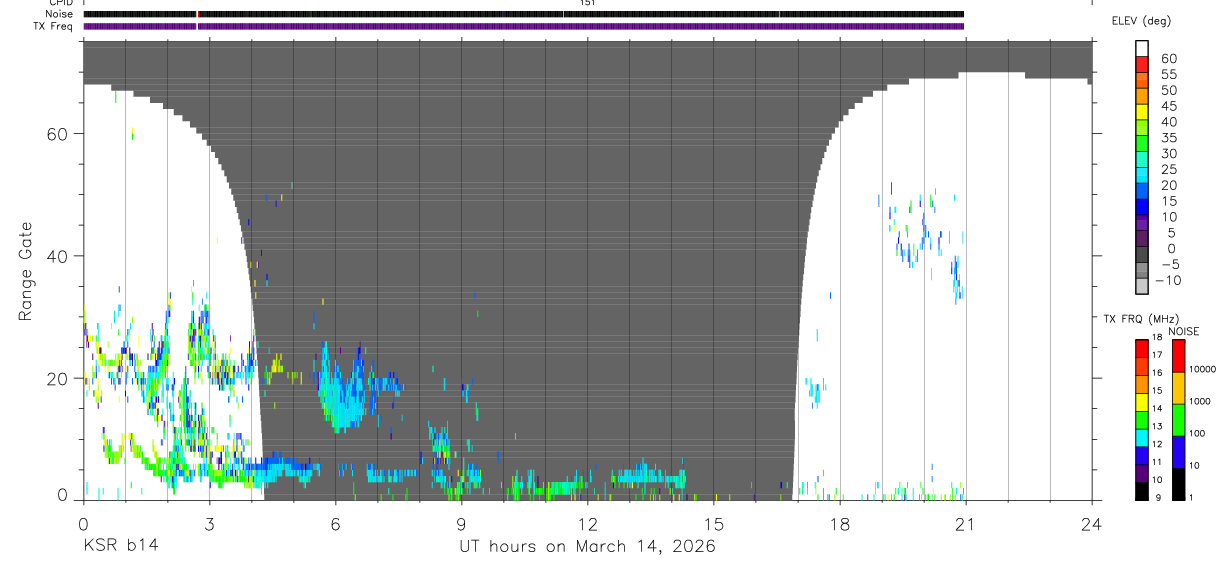
Task: Click the "6" tick label on the UT hours axis
Action: [x=335, y=524]
